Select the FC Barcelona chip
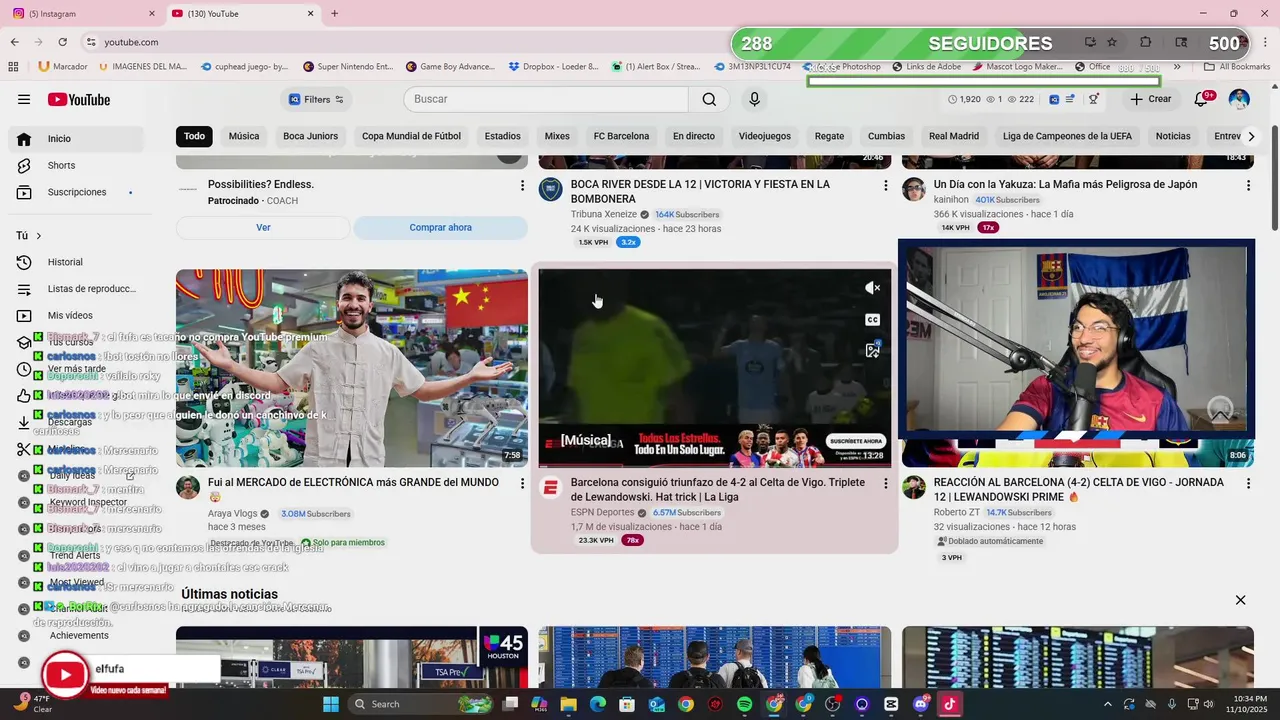1280x720 pixels. (x=621, y=136)
